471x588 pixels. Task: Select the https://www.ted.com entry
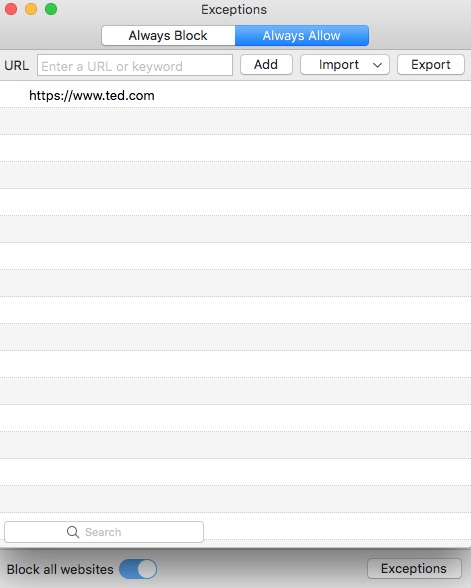(x=236, y=95)
